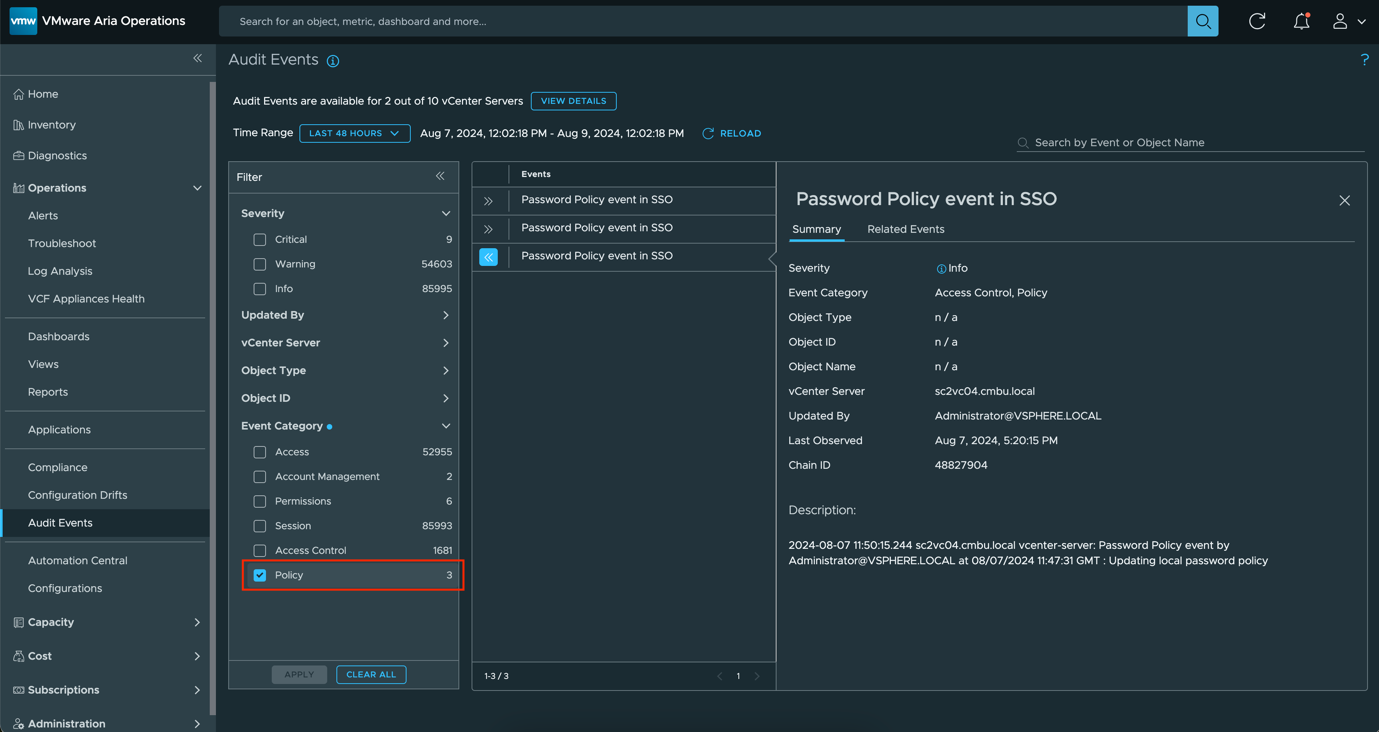Viewport: 1379px width, 732px height.
Task: Expand details of second Password Policy event
Action: tap(489, 229)
